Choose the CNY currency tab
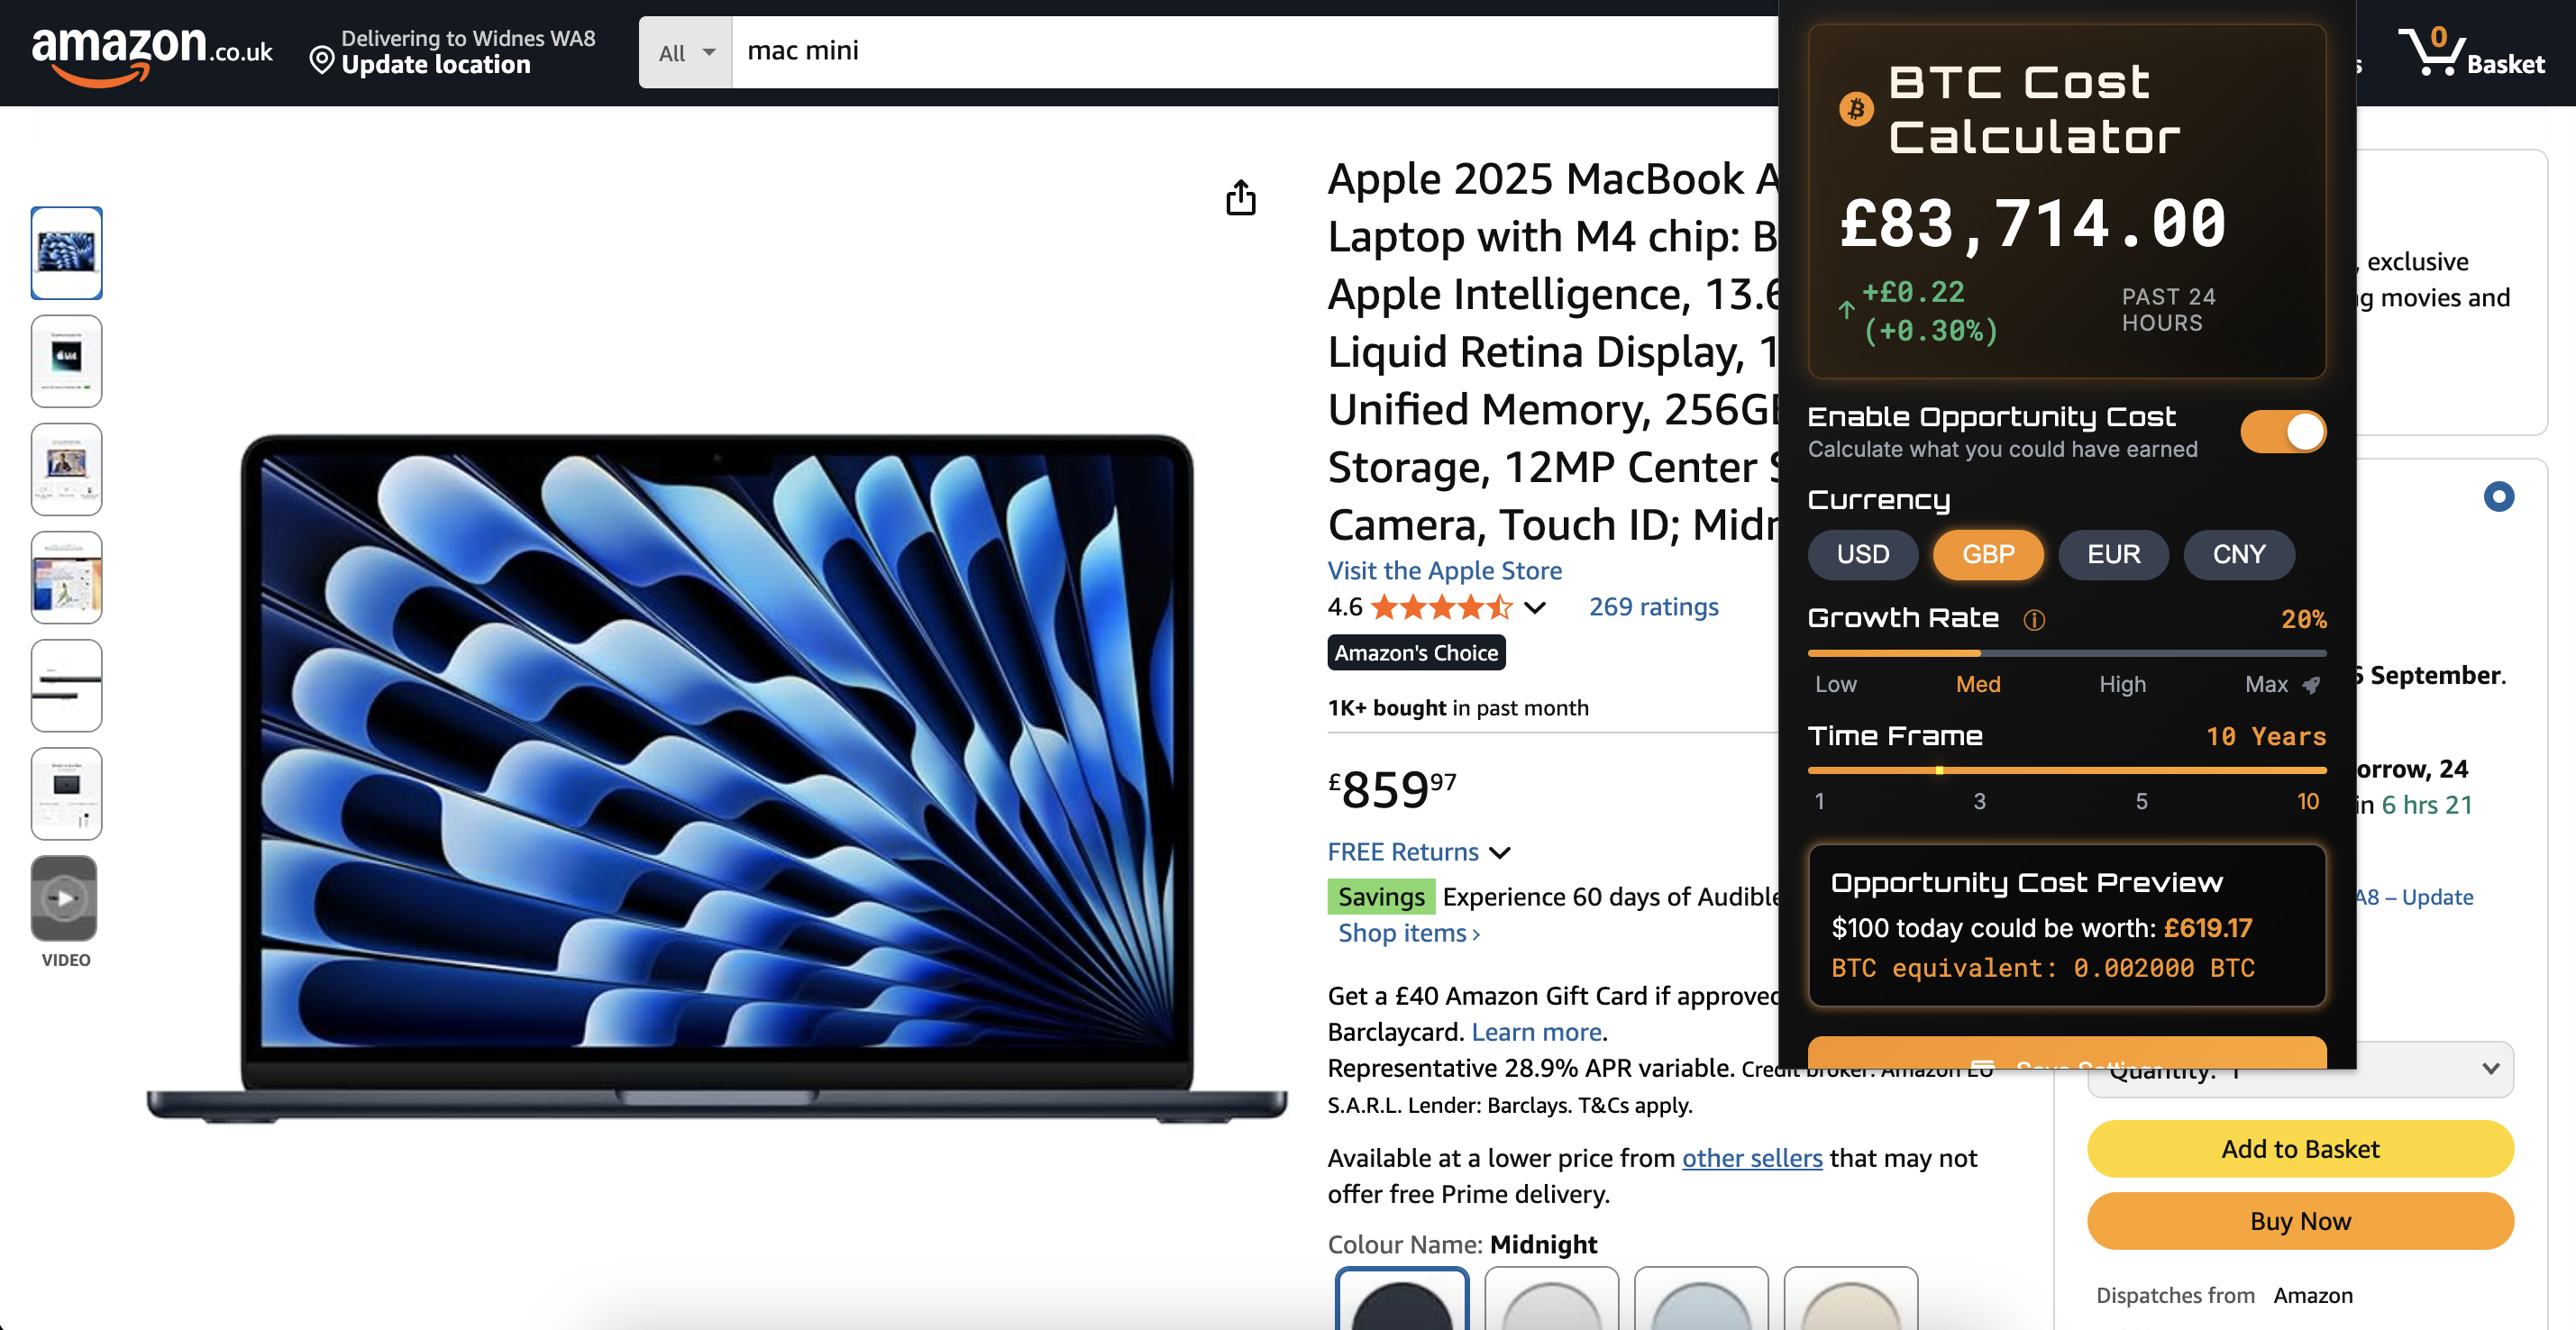The width and height of the screenshot is (2576, 1330). (2238, 555)
